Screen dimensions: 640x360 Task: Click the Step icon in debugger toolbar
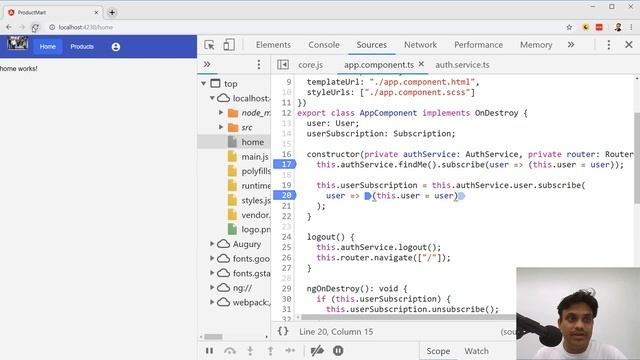point(290,351)
